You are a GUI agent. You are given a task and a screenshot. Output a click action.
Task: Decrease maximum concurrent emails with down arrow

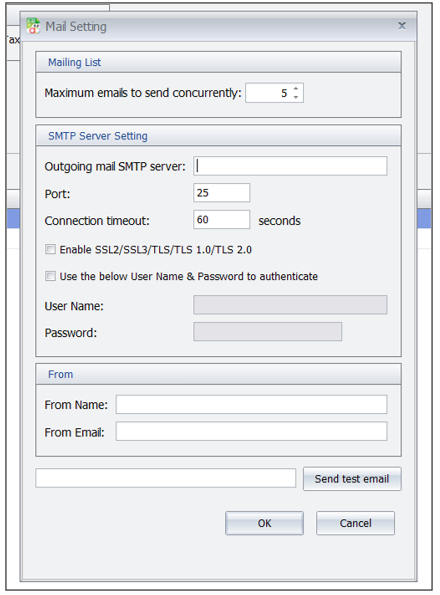point(296,97)
